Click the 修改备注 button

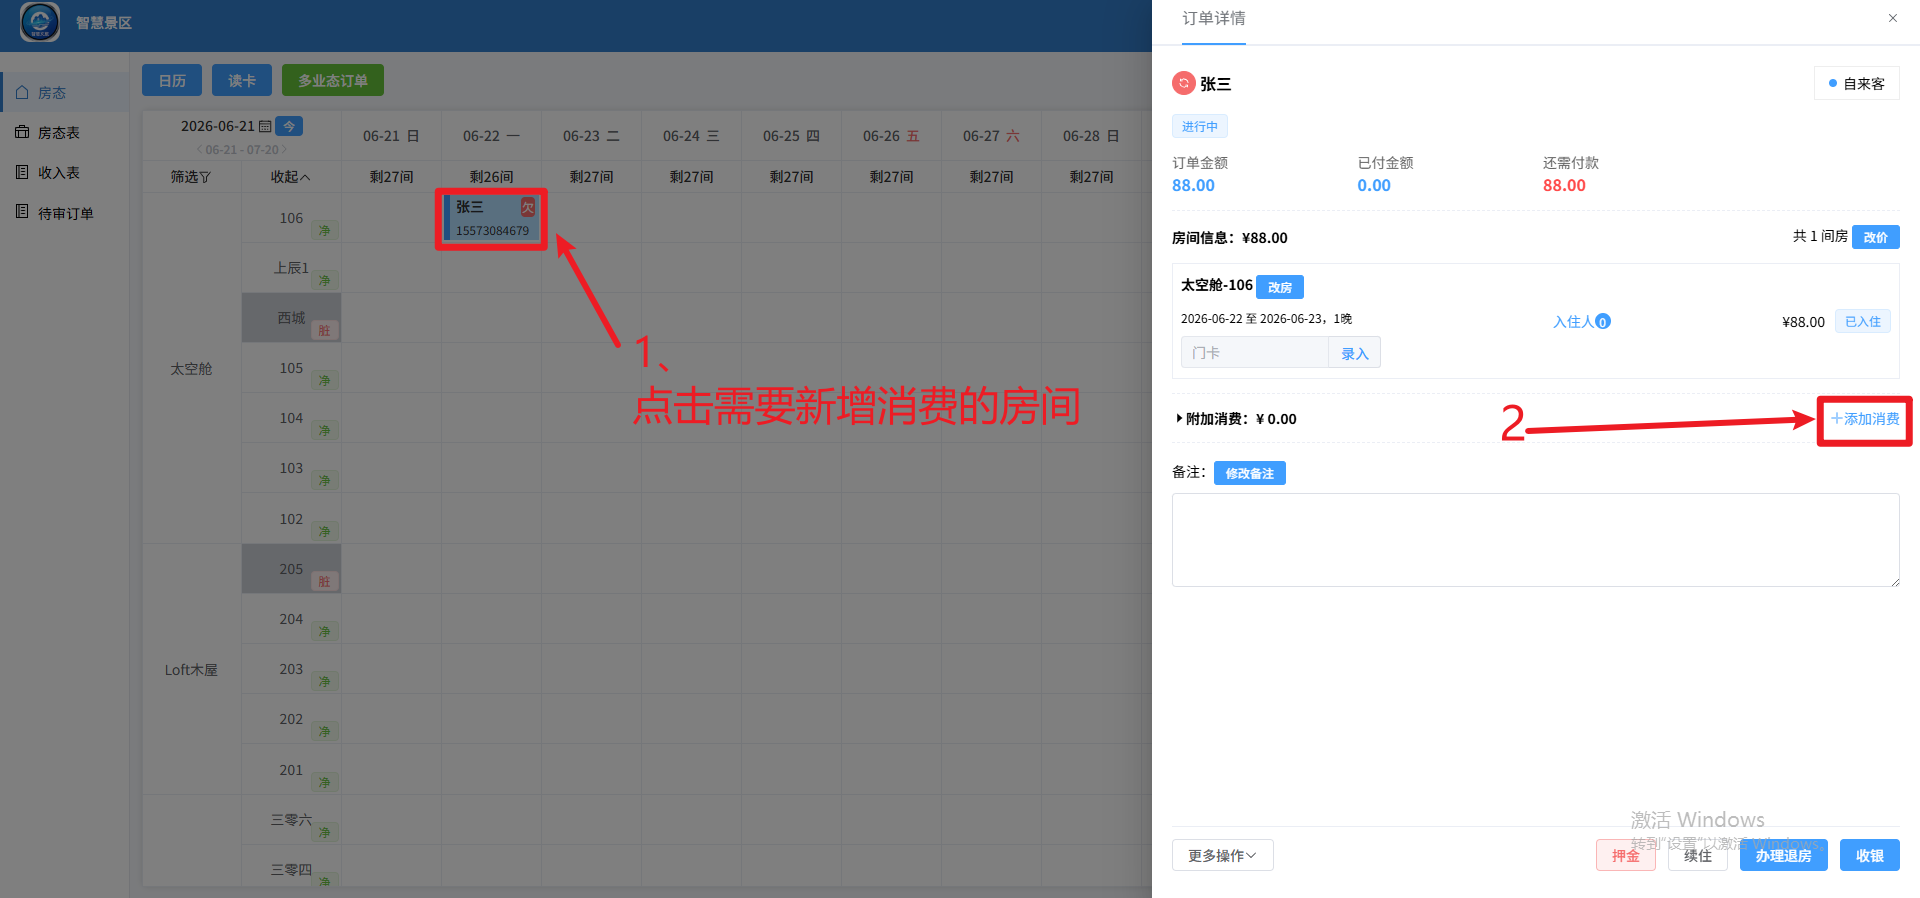1250,473
